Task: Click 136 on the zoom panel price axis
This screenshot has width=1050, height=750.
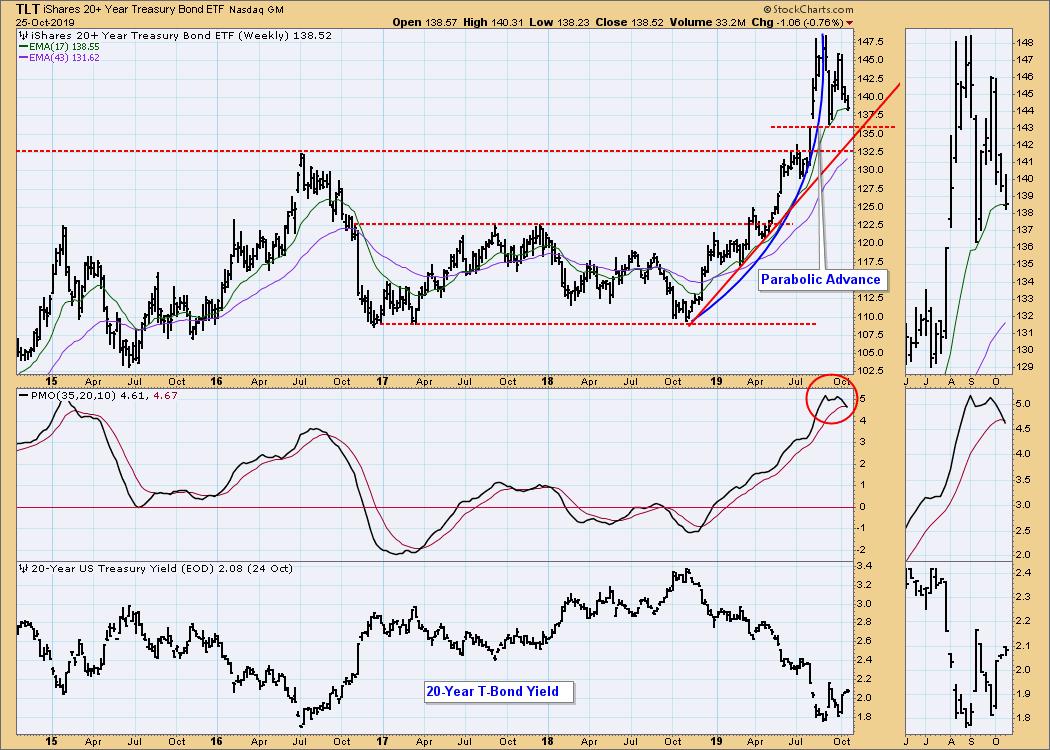Action: point(1025,247)
